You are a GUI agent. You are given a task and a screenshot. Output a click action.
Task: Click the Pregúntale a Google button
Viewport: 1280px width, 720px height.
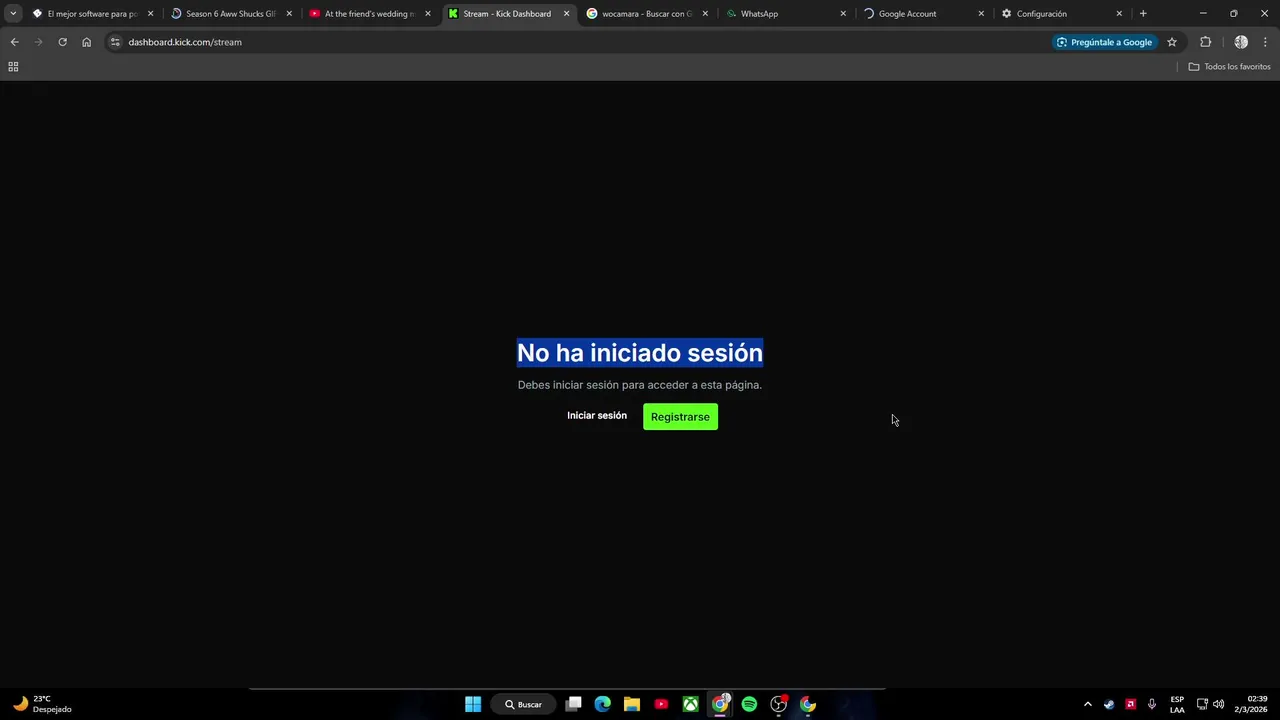click(x=1105, y=42)
